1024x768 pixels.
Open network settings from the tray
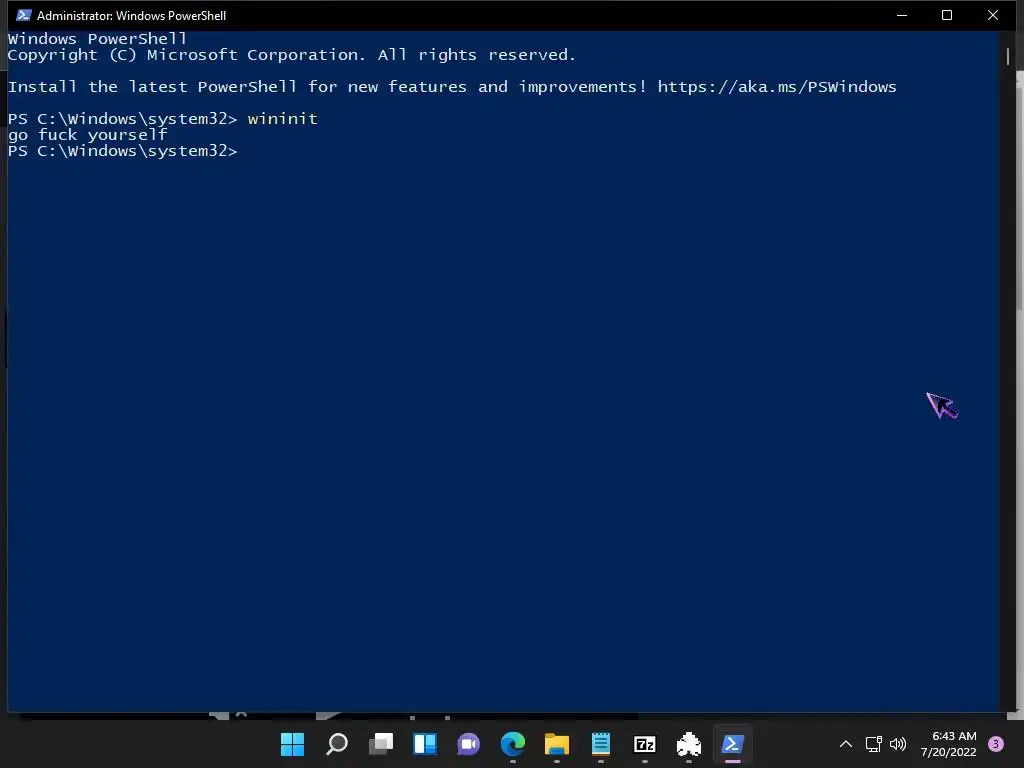[x=873, y=744]
